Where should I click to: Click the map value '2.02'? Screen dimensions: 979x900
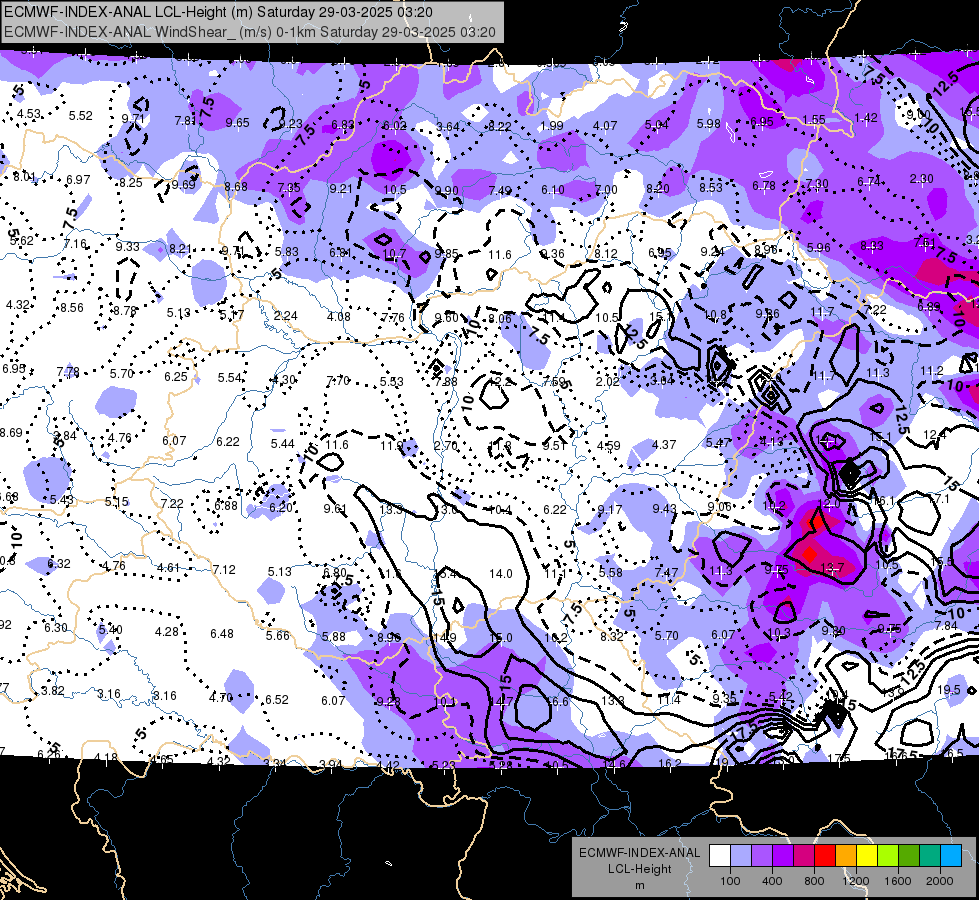608,381
